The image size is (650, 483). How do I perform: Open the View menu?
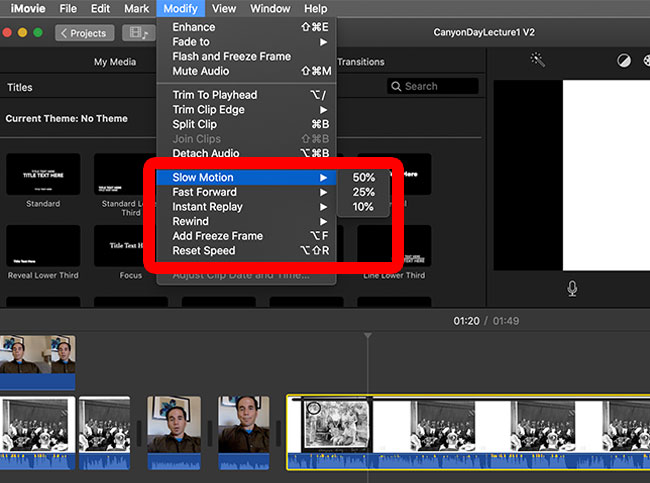tap(224, 8)
